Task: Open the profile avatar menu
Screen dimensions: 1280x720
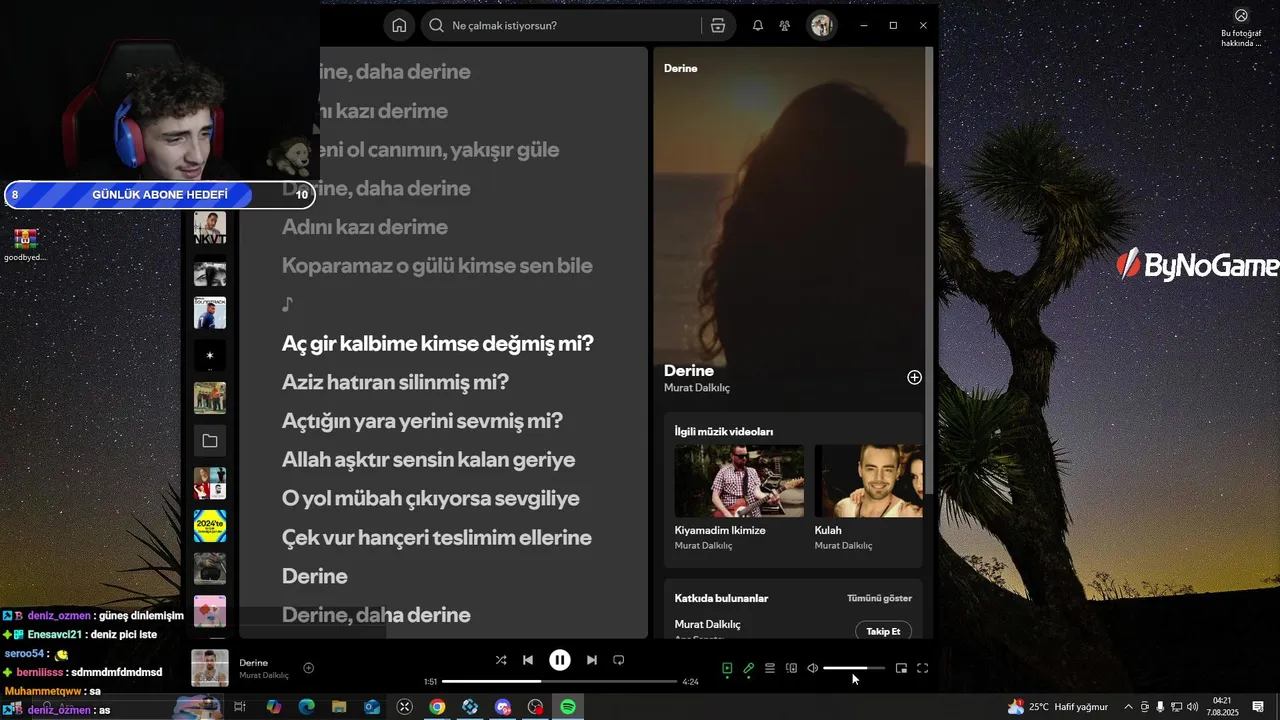Action: pos(822,26)
